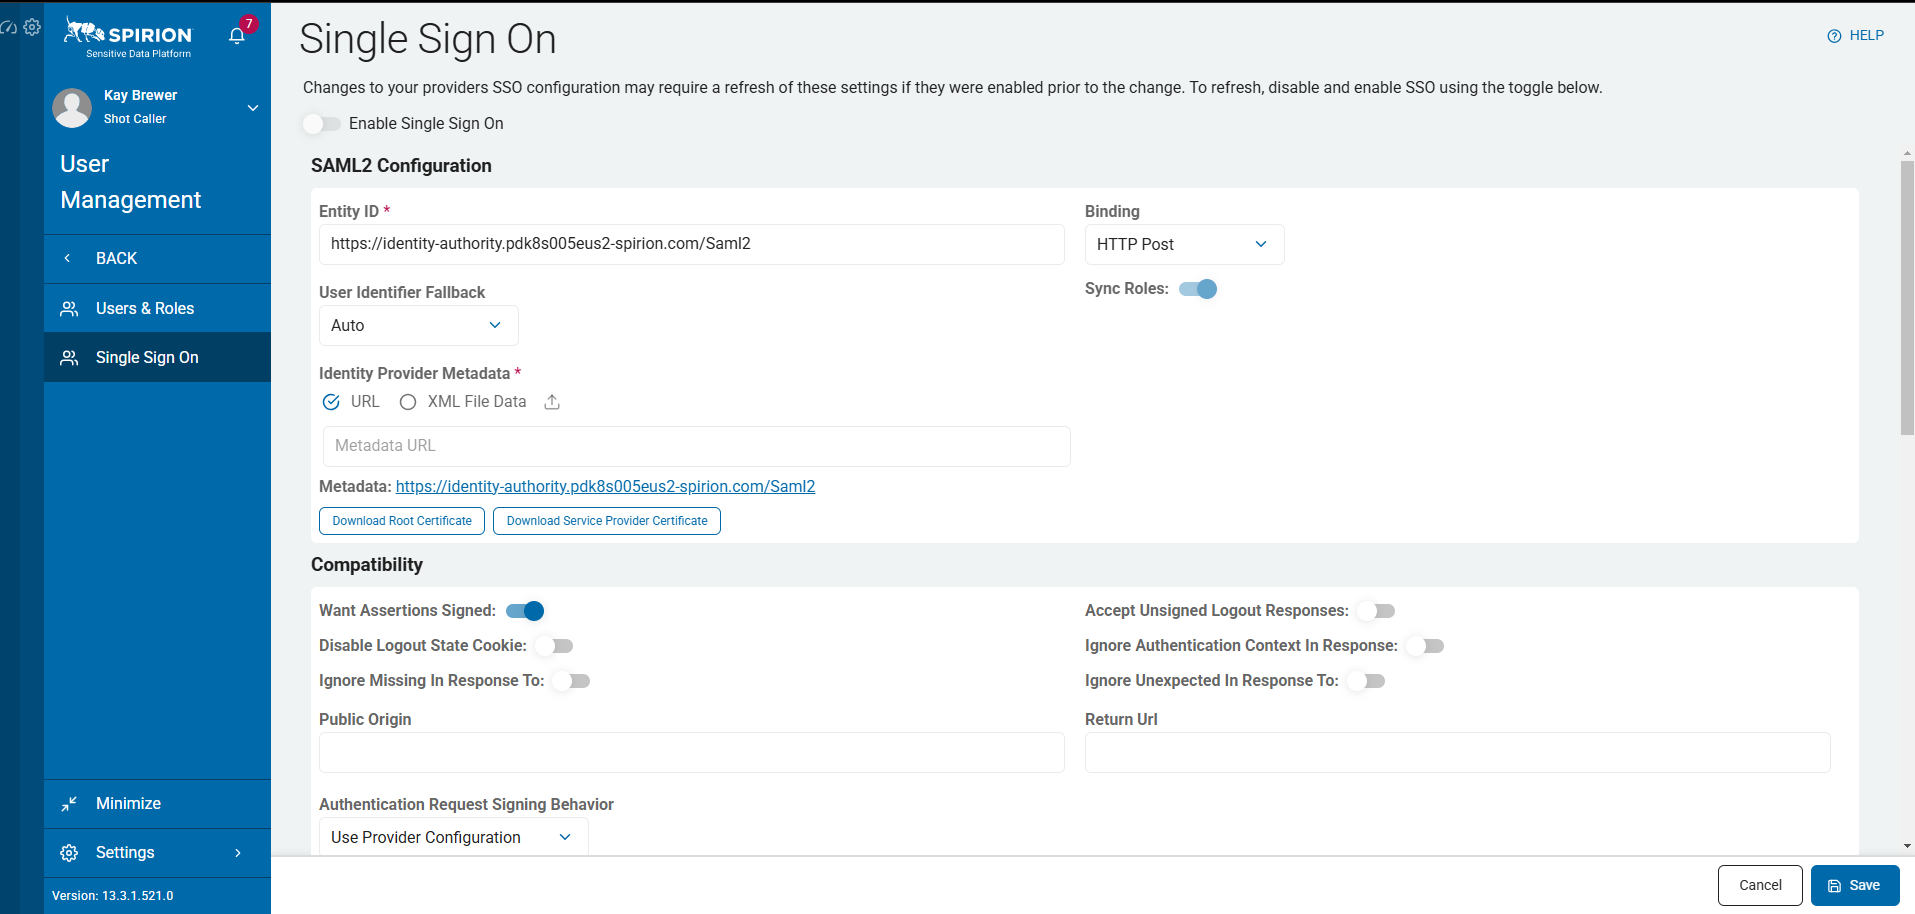Disable the Want Assertions Signed switch

coord(525,611)
